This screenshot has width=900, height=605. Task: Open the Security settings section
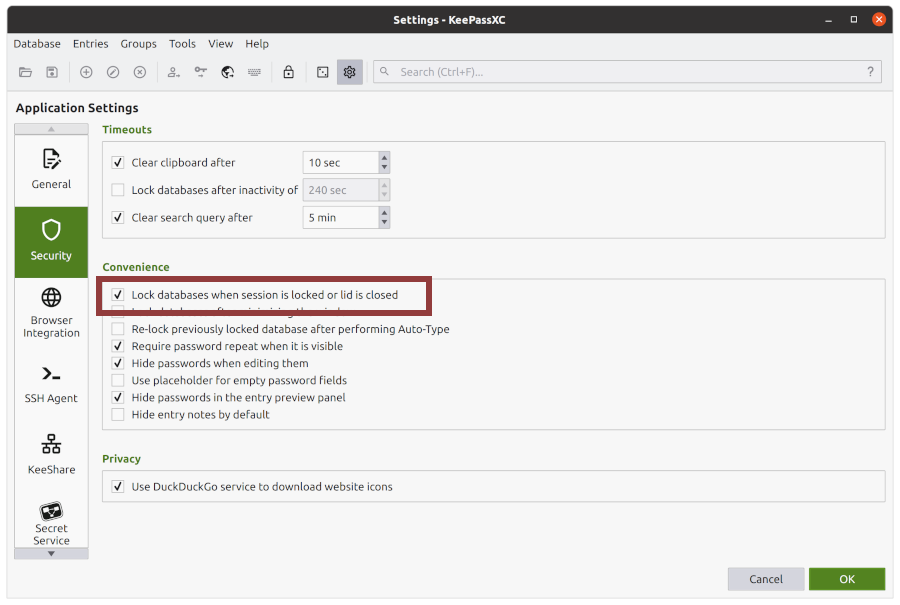click(51, 242)
